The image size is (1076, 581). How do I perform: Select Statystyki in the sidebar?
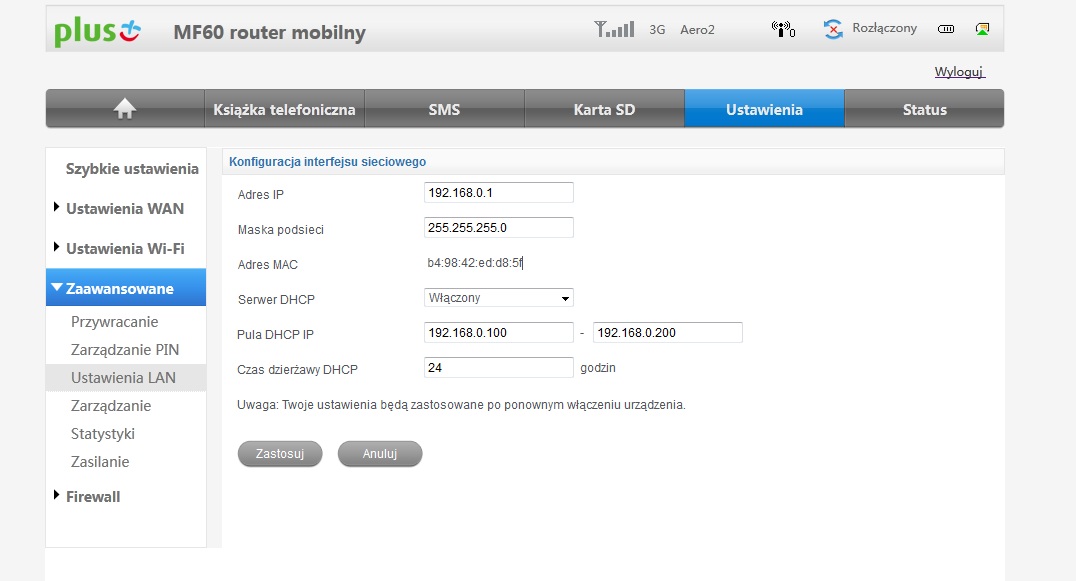(x=103, y=434)
